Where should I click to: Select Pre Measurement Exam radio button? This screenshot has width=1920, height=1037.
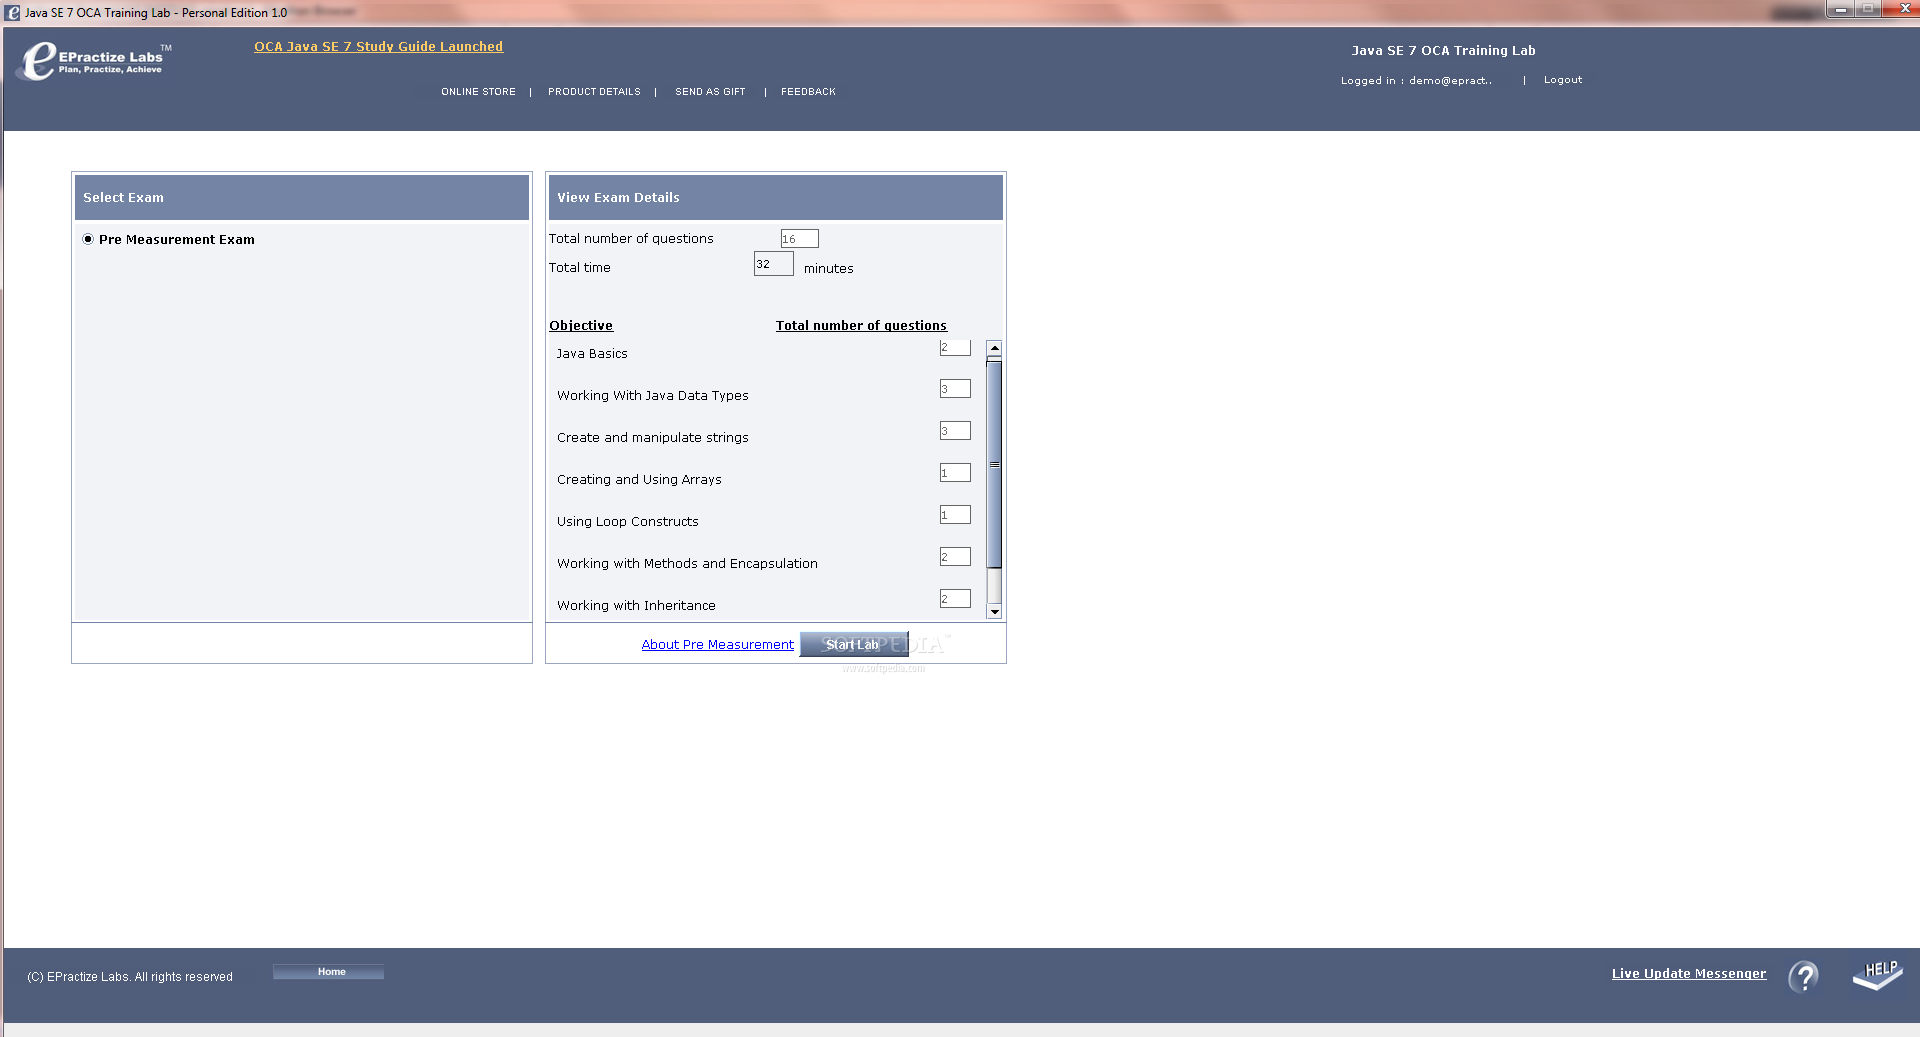[88, 239]
